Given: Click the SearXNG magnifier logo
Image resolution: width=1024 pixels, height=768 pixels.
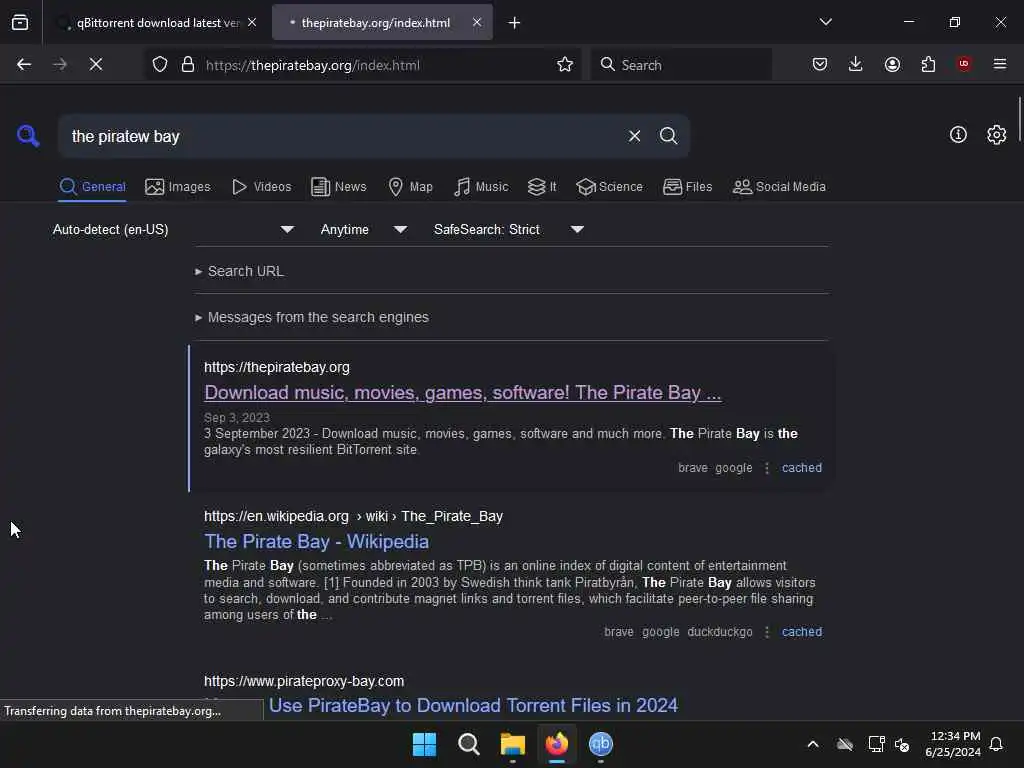Looking at the screenshot, I should click(x=28, y=136).
